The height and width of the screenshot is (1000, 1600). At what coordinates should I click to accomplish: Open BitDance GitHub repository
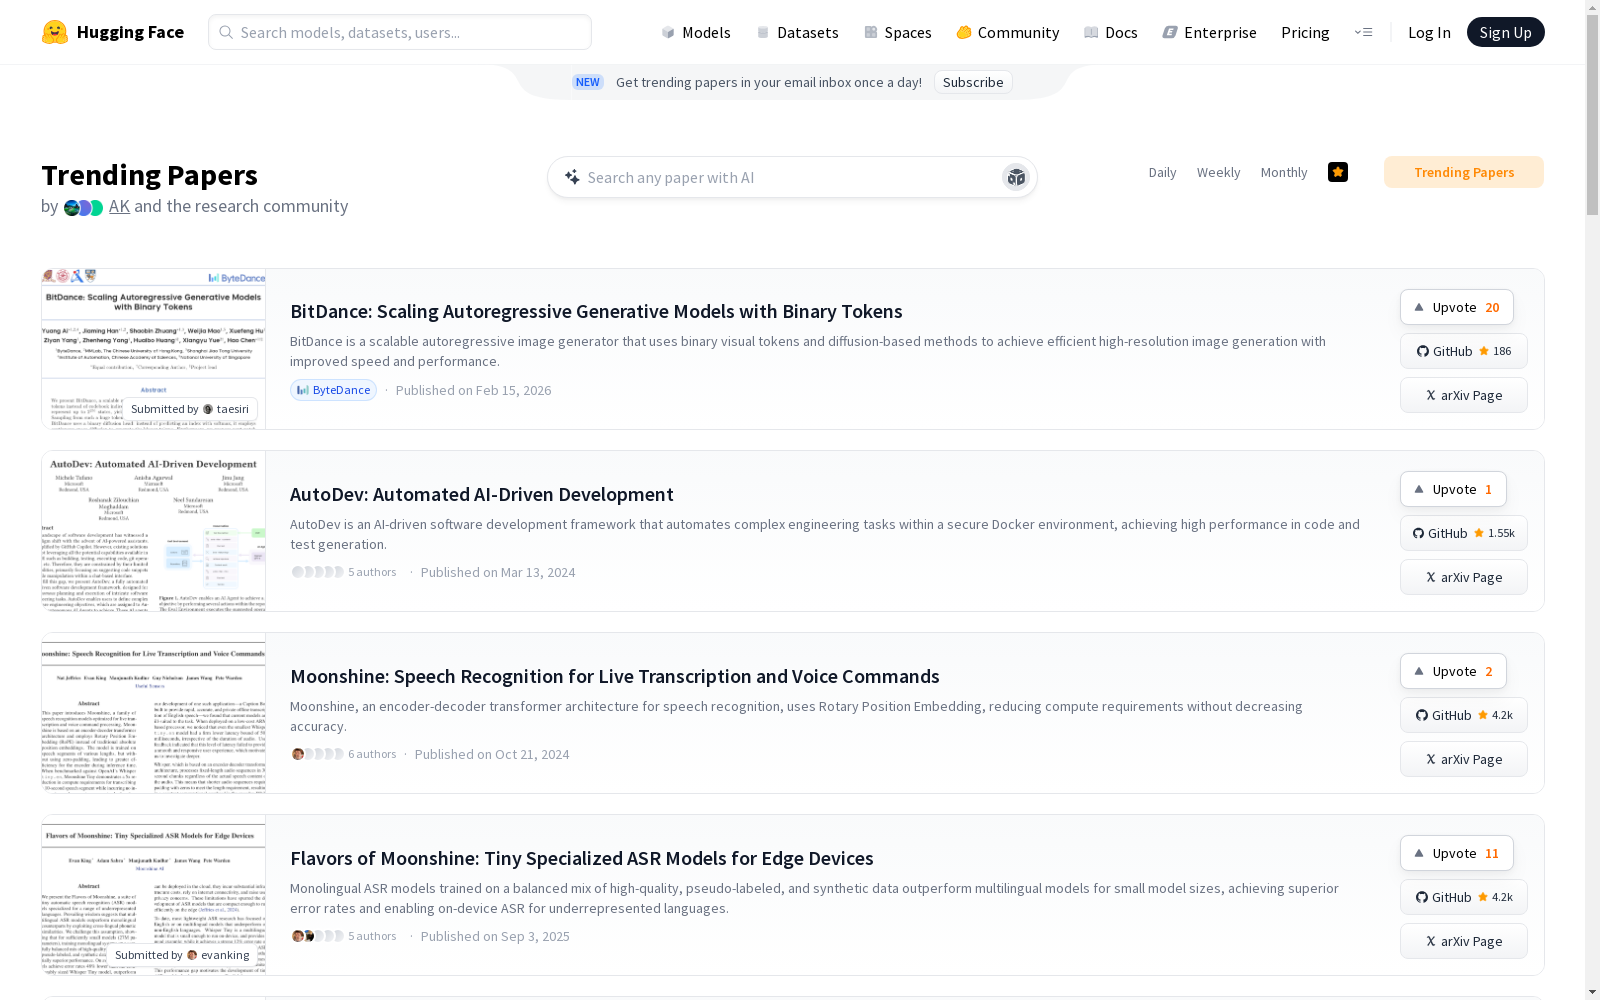(x=1464, y=351)
